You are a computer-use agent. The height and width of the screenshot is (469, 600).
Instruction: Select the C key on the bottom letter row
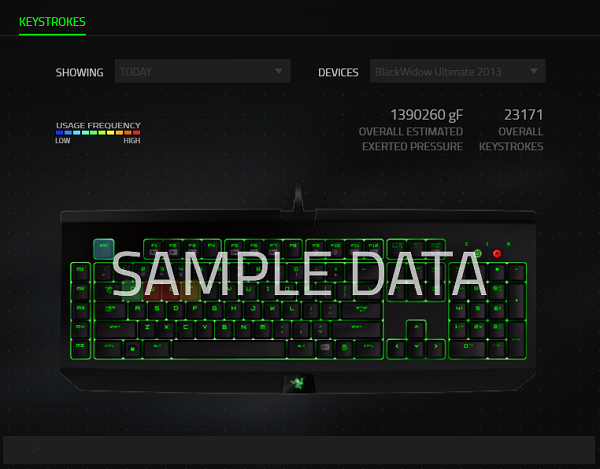186,330
